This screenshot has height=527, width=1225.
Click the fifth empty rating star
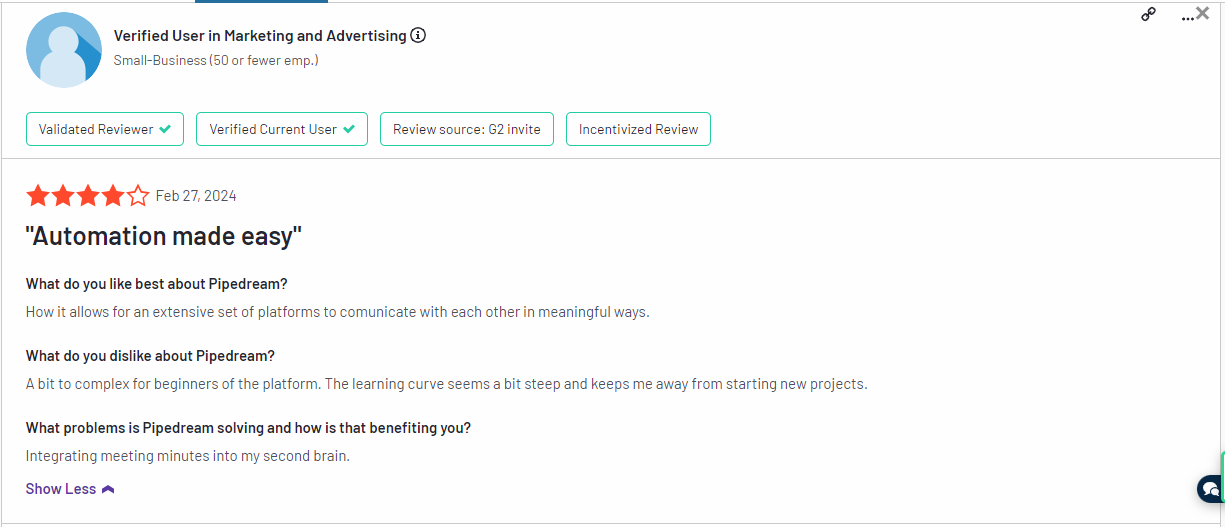click(x=138, y=196)
